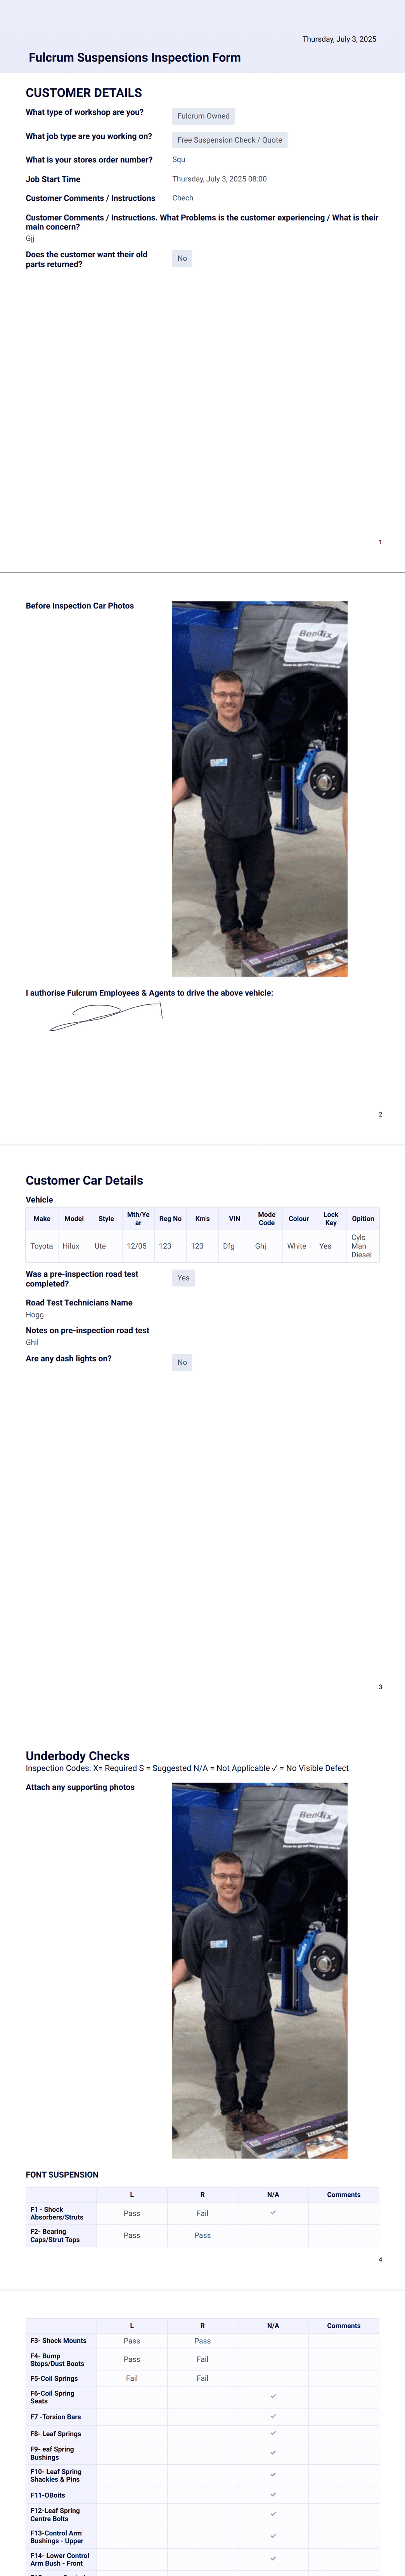405x2576 pixels.
Task: Open the Before Inspection Car Photos image
Action: coord(260,788)
